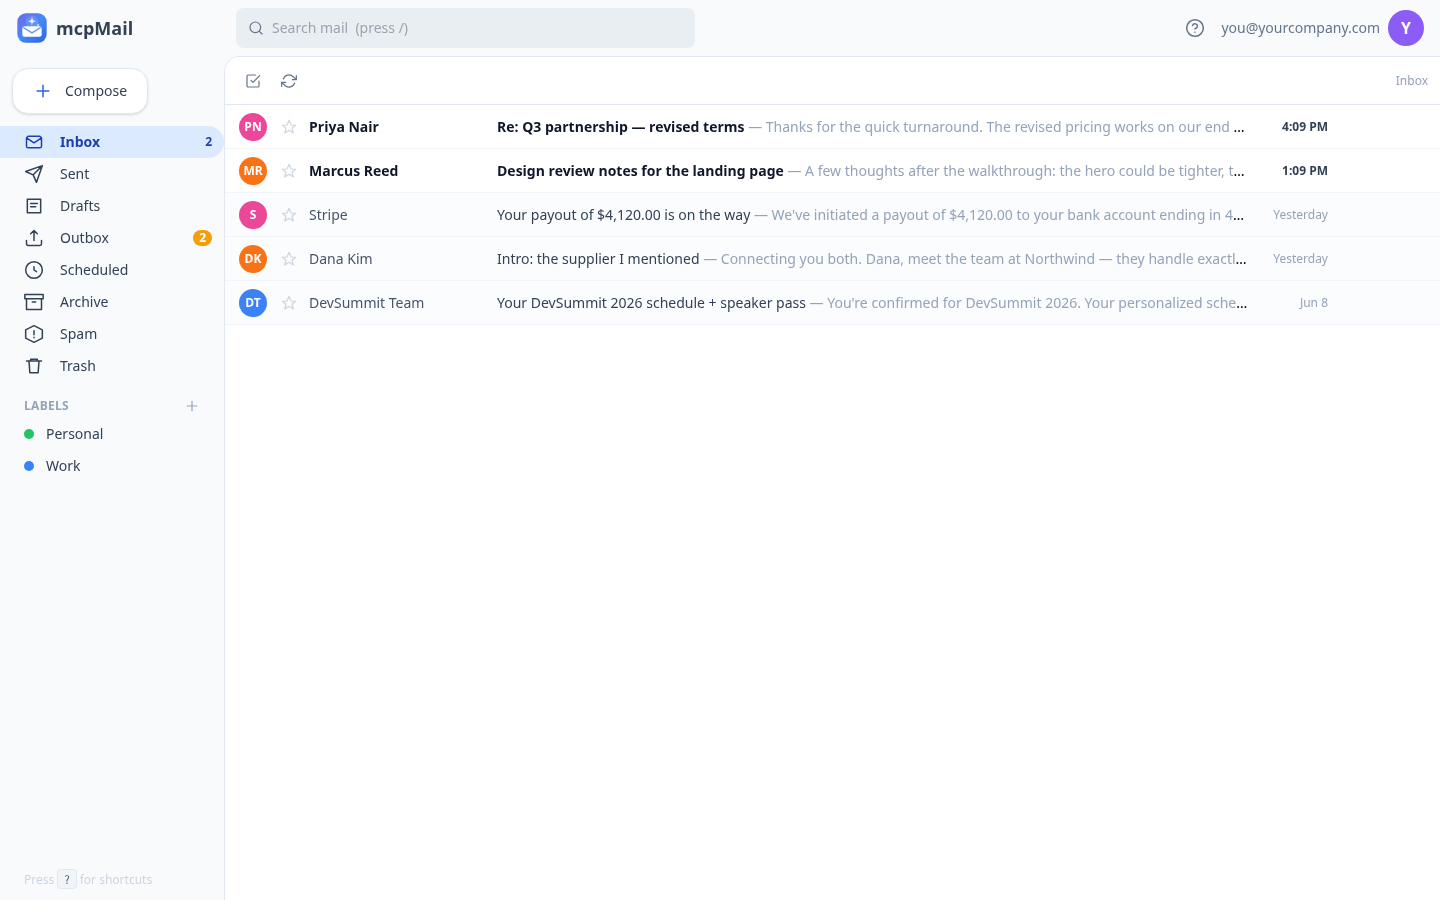Open the Outbox folder
The width and height of the screenshot is (1440, 900).
(x=112, y=238)
